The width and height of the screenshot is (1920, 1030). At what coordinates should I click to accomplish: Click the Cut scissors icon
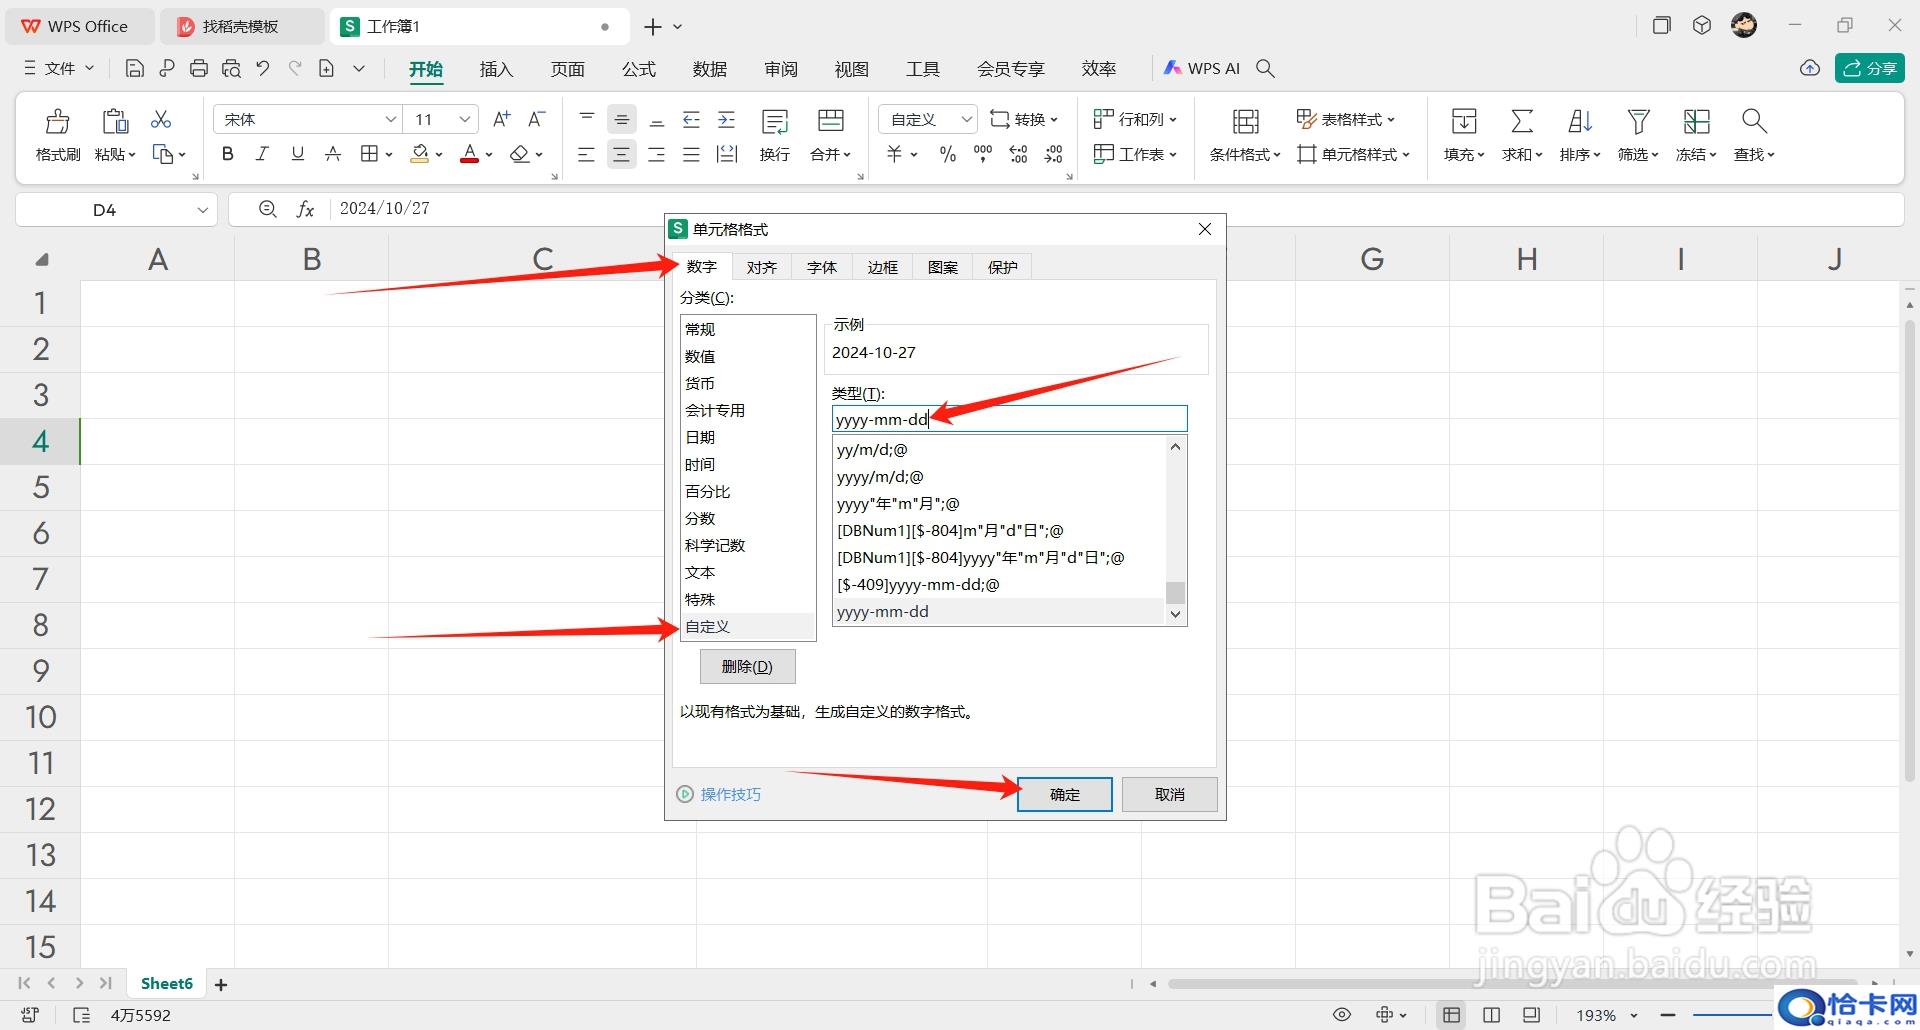point(161,119)
